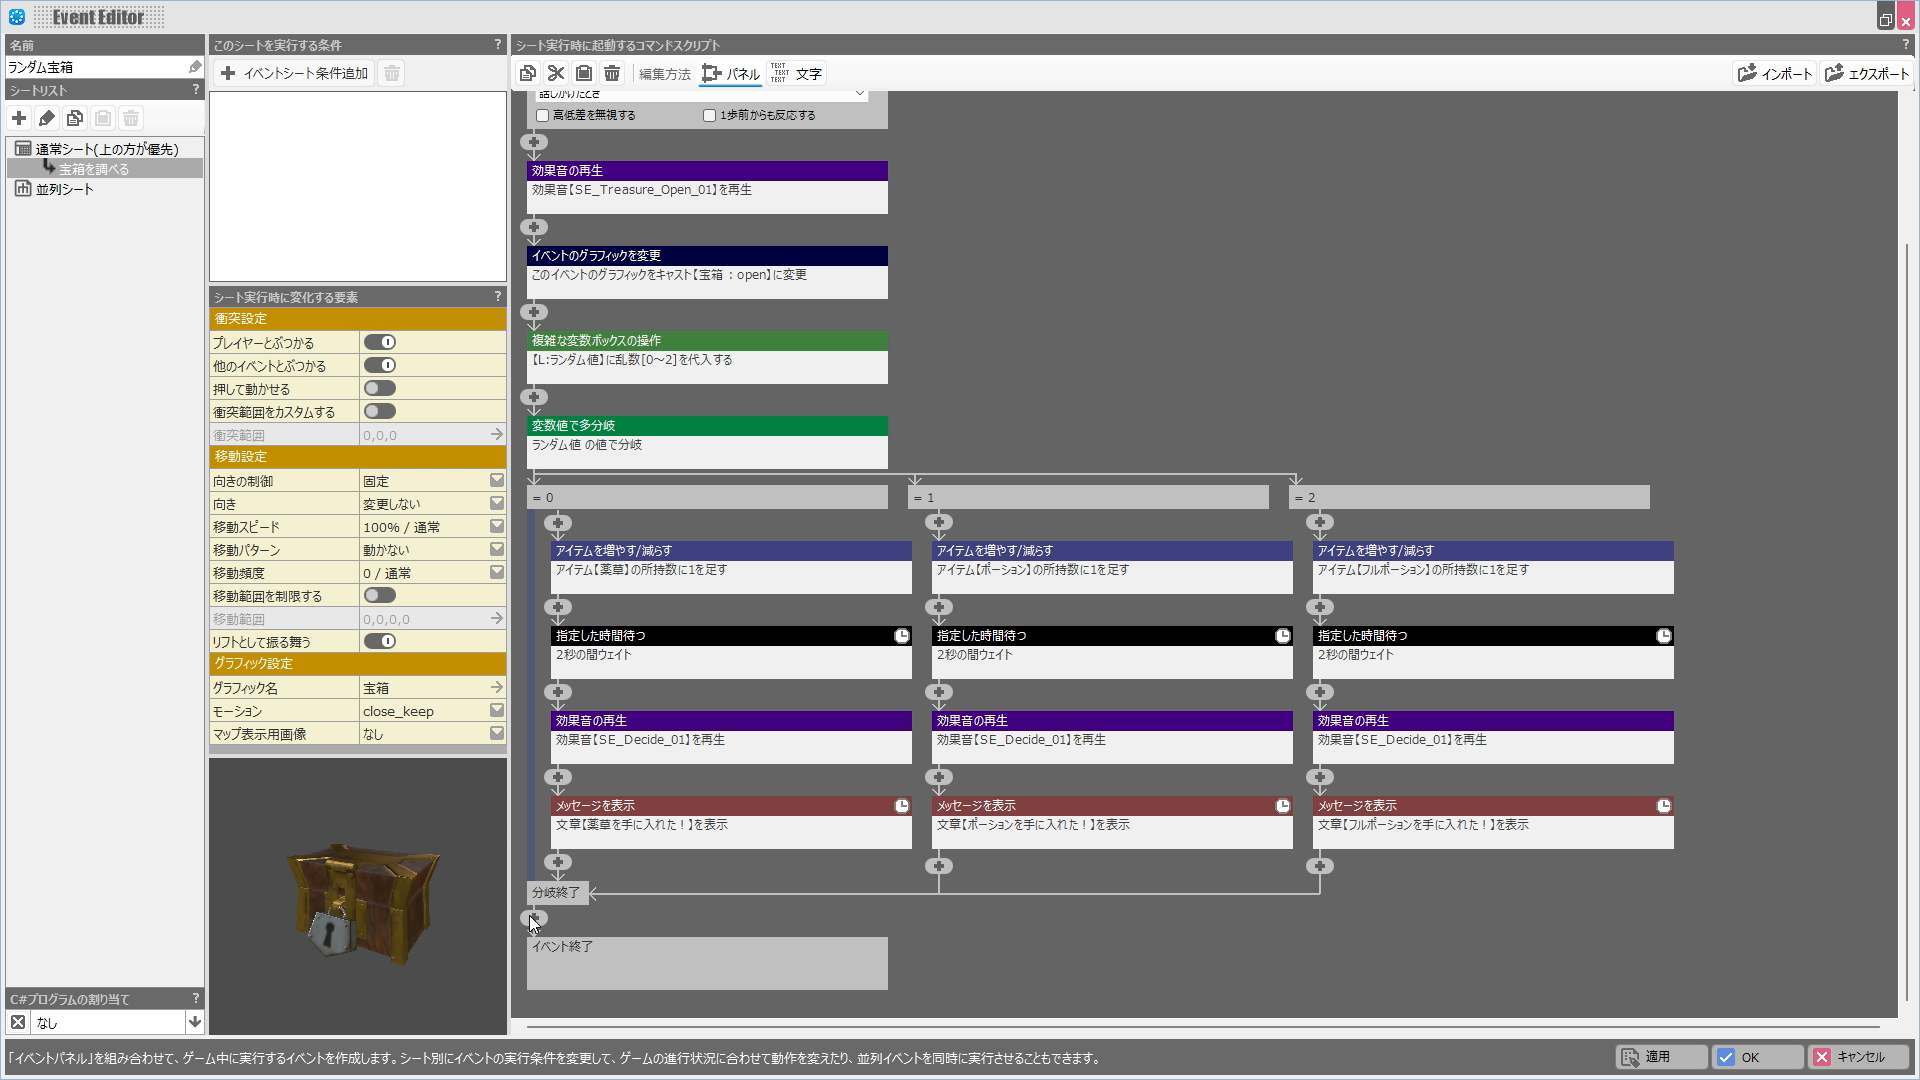This screenshot has height=1080, width=1920.
Task: Click the copy icon in script toolbar
Action: 528,73
